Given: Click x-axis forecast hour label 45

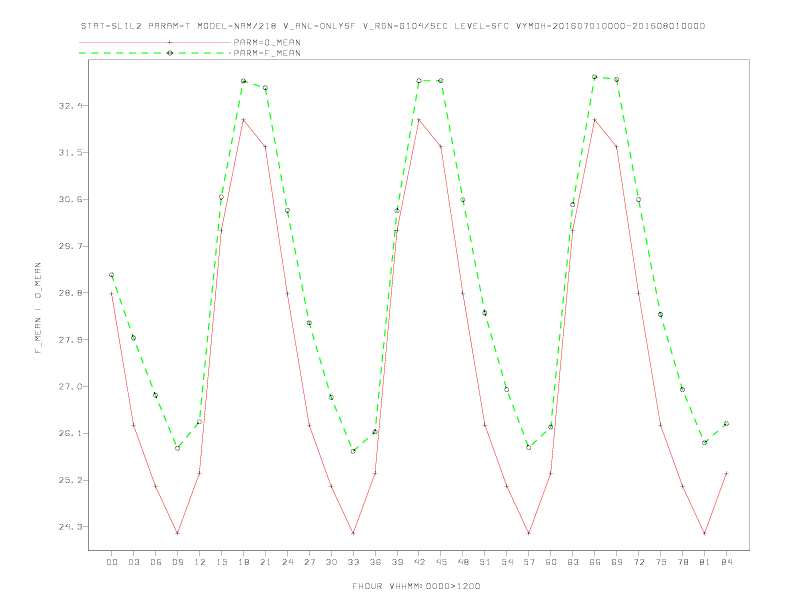Looking at the screenshot, I should pyautogui.click(x=441, y=562).
